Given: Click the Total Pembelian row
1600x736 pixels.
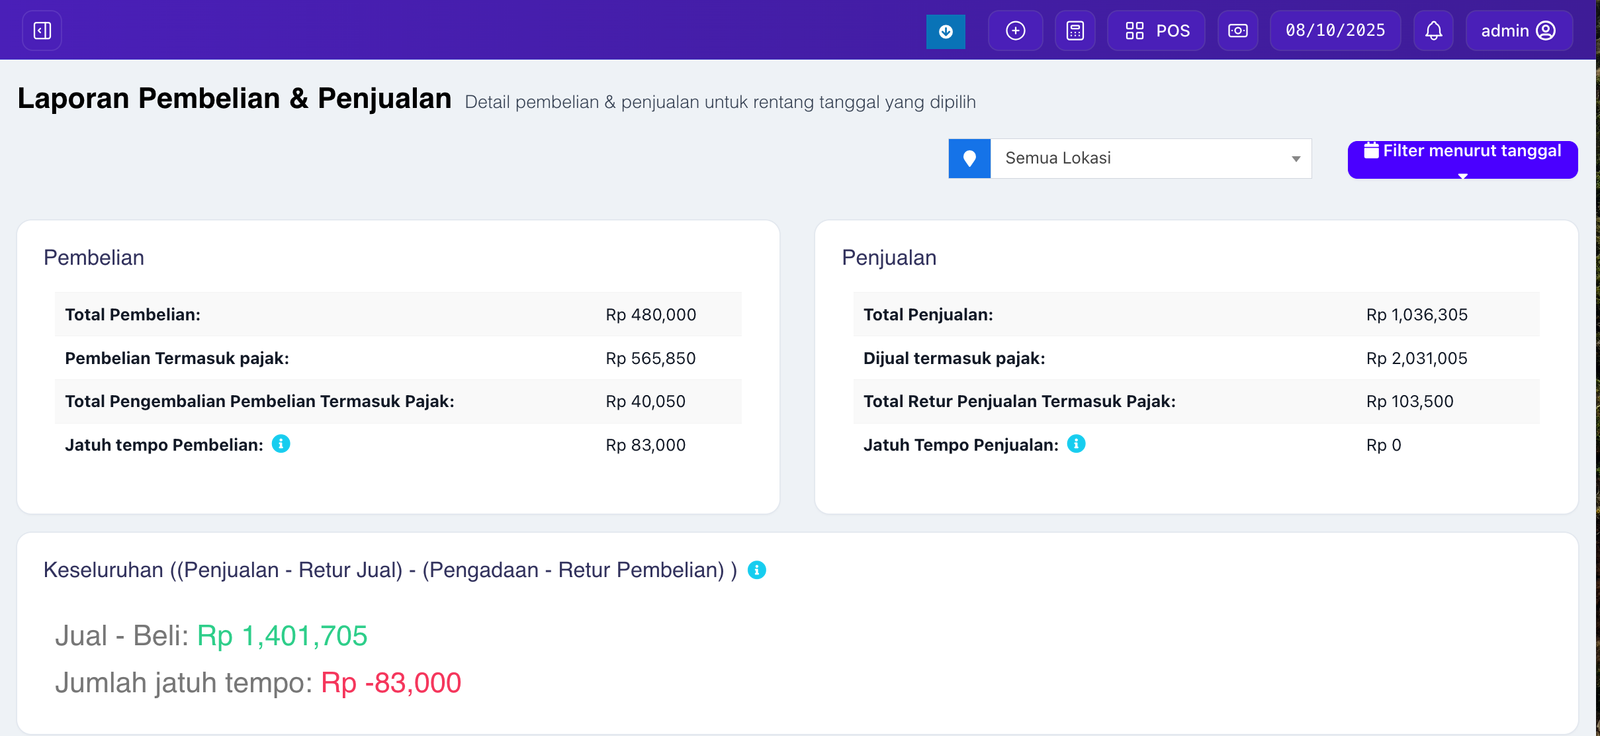Looking at the screenshot, I should click(x=398, y=315).
